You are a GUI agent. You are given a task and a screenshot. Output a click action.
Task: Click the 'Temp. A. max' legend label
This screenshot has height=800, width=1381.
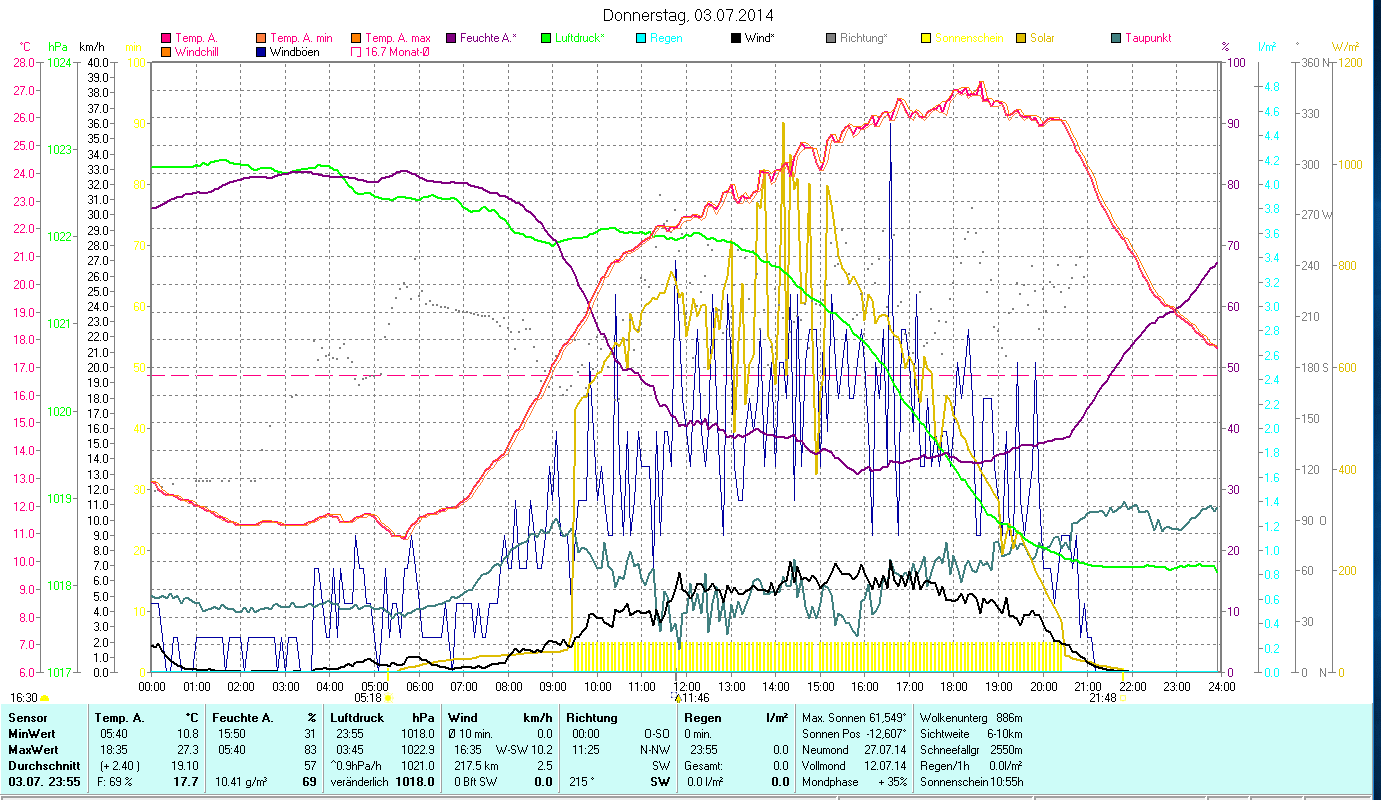pos(397,38)
